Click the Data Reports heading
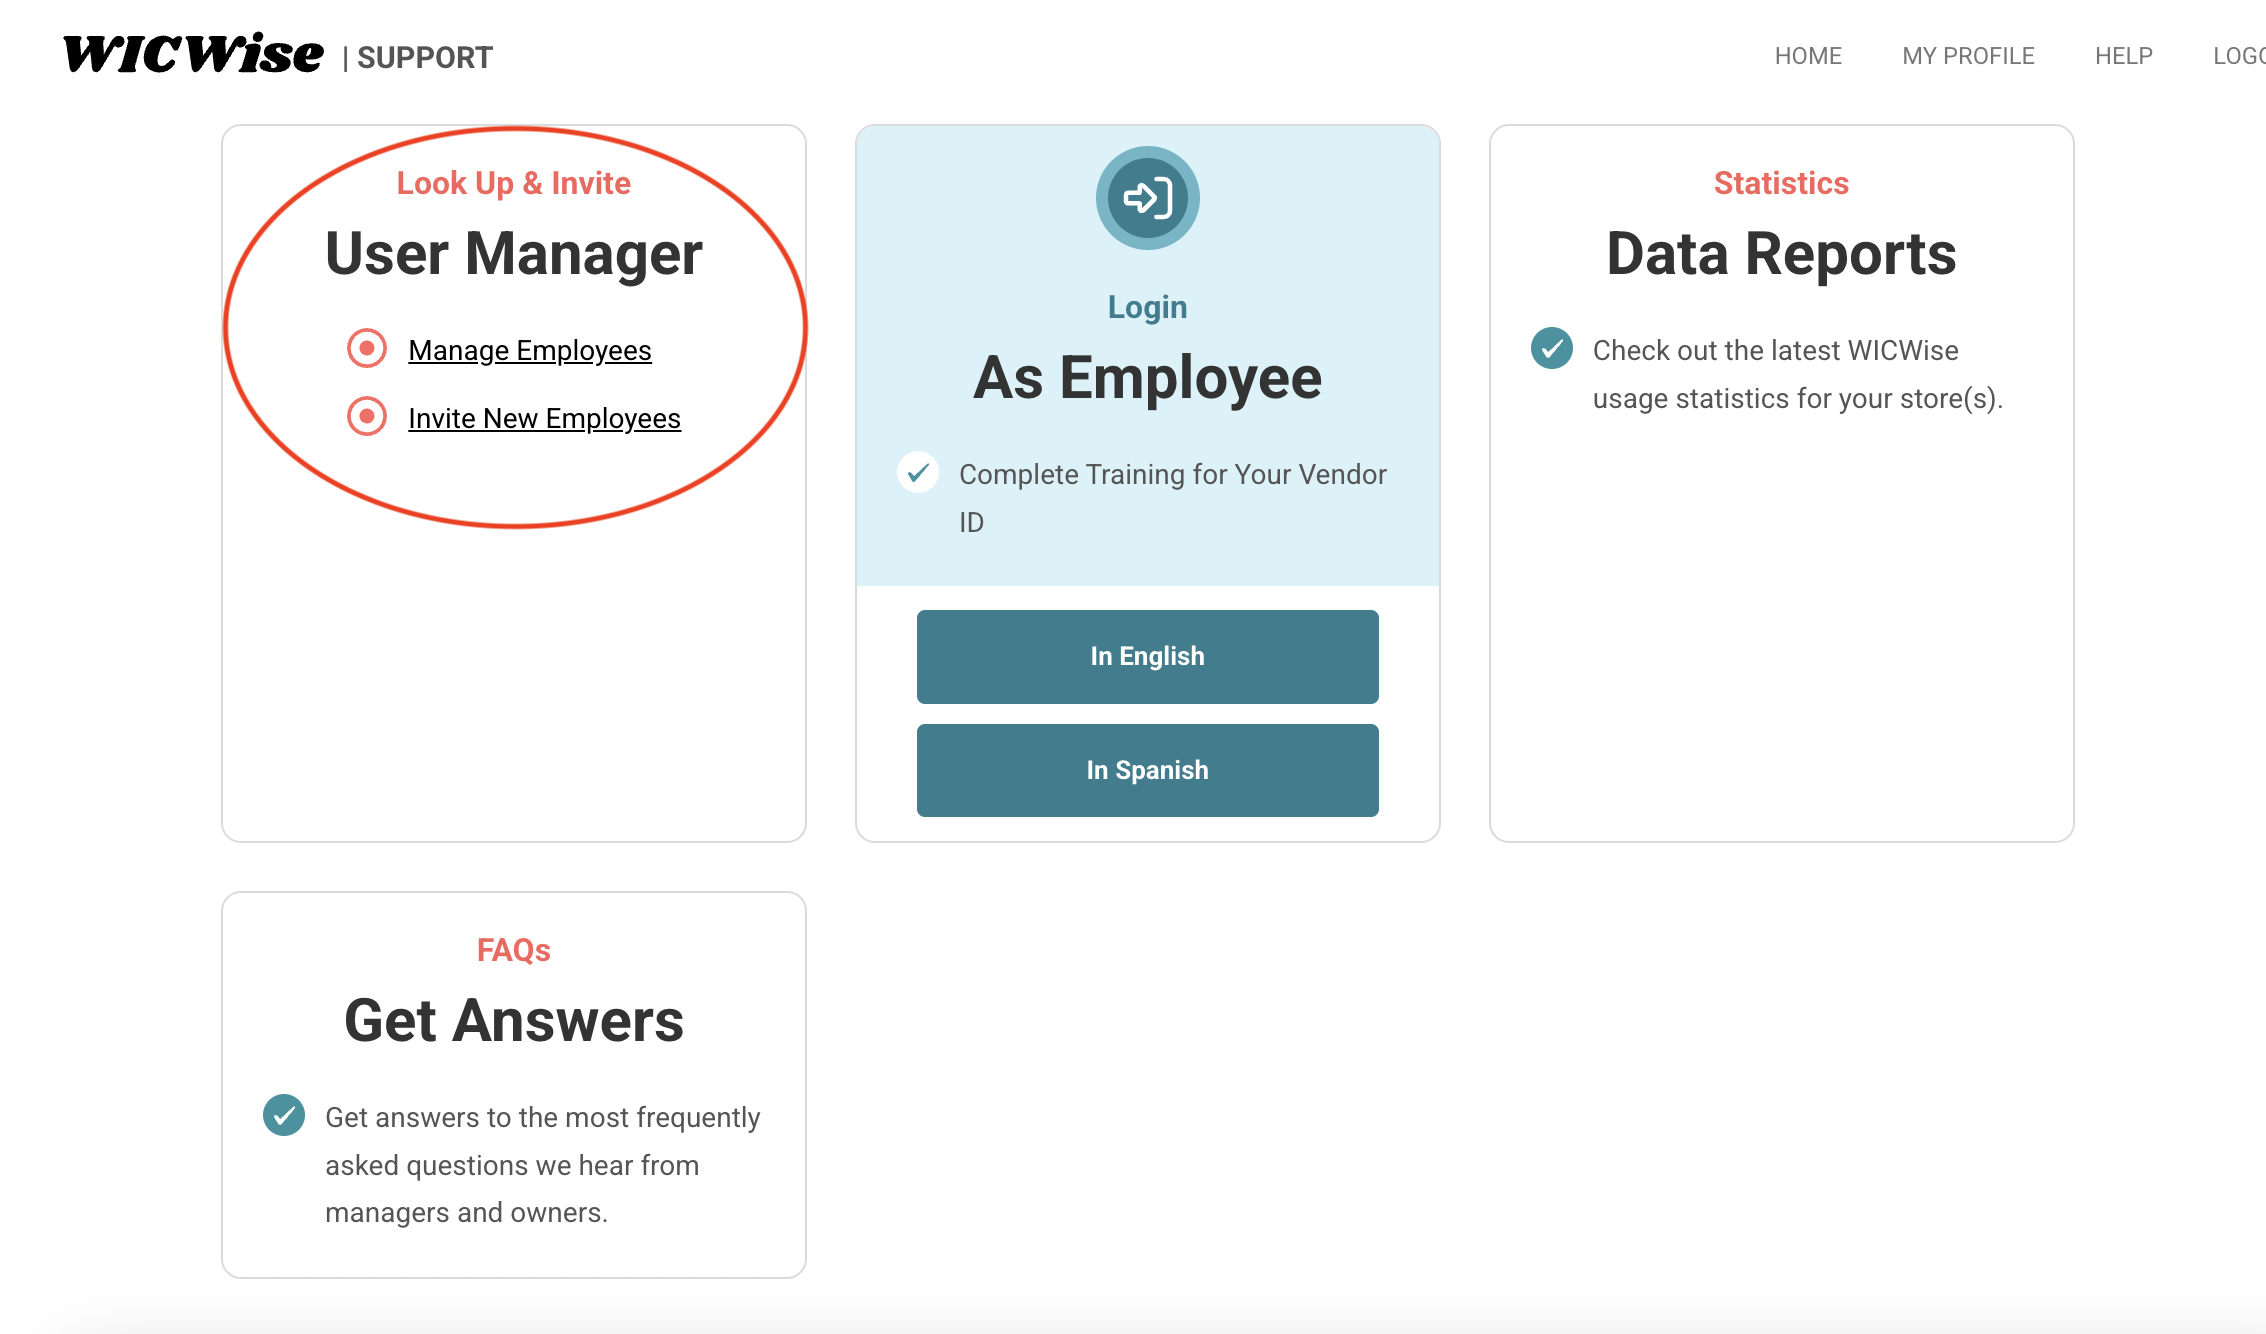This screenshot has height=1334, width=2266. pos(1781,253)
